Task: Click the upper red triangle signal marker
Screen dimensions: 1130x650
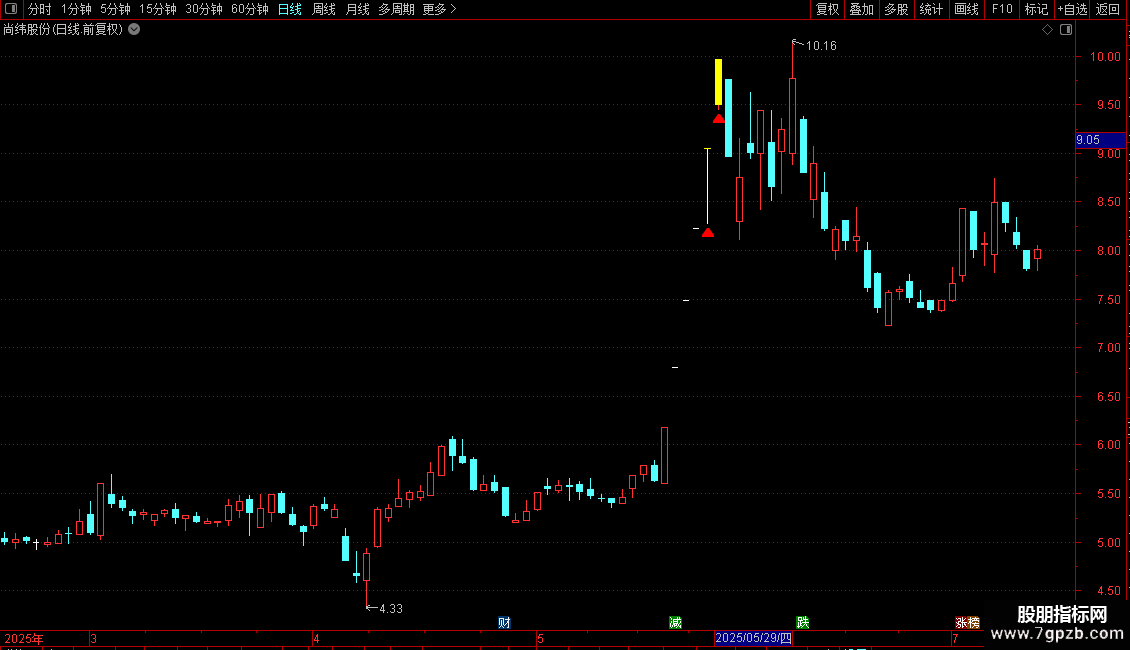Action: point(719,119)
